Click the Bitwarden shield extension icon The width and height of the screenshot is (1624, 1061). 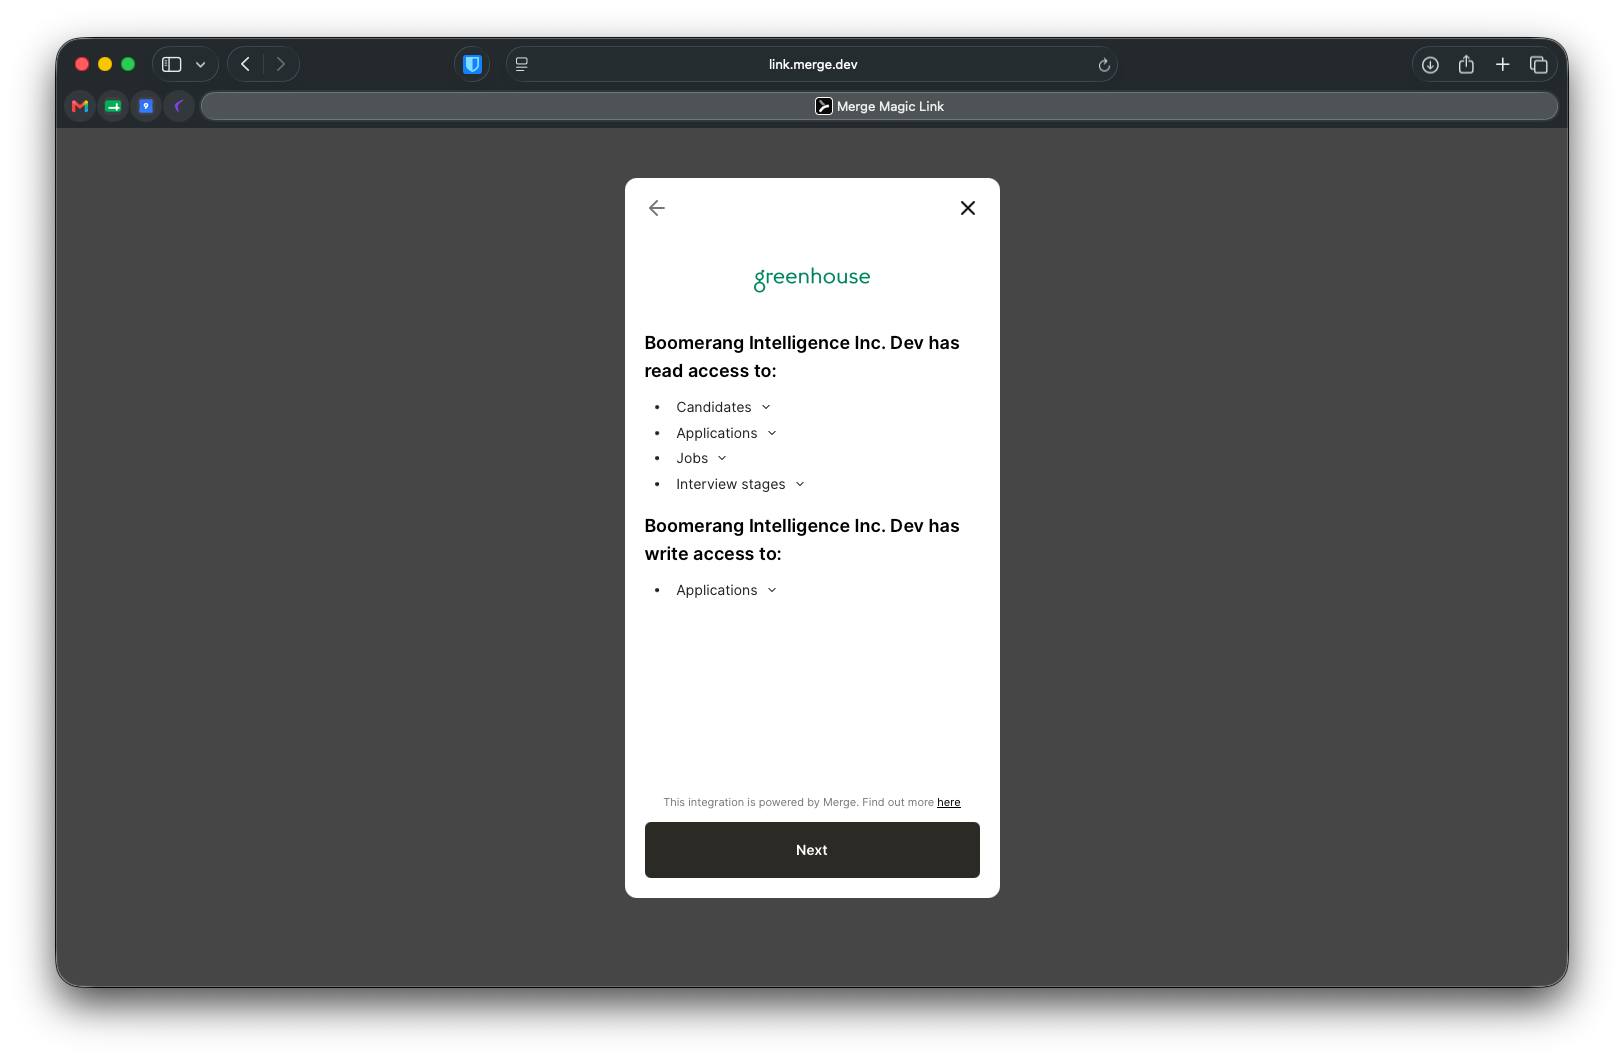click(x=472, y=65)
